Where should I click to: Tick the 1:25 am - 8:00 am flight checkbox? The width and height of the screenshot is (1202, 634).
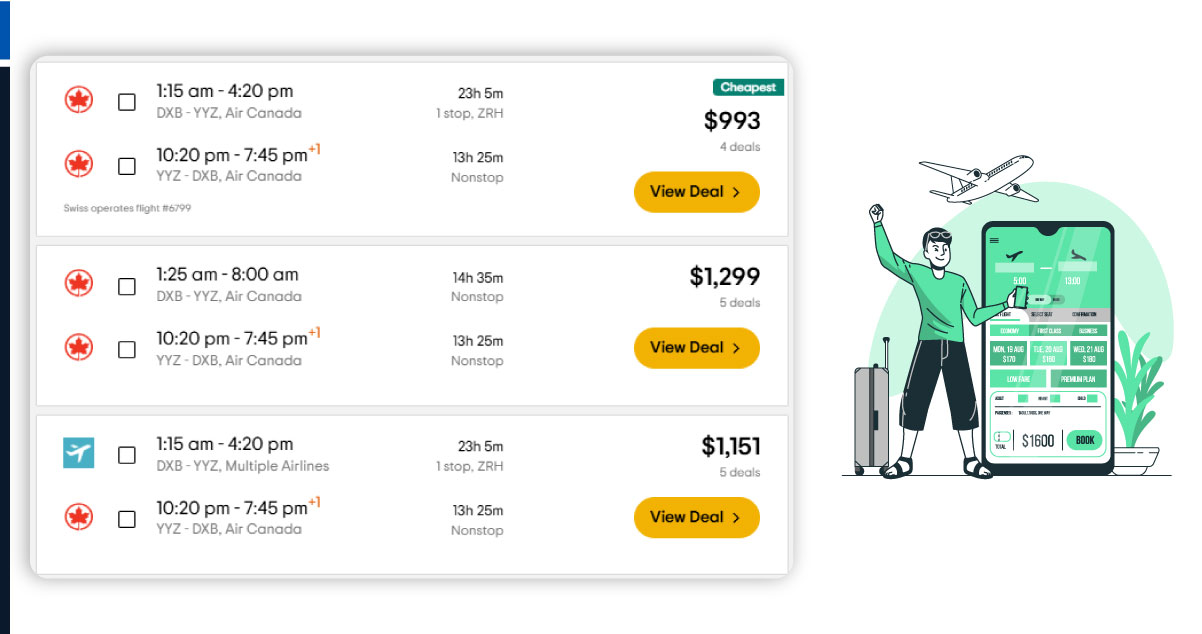127,286
